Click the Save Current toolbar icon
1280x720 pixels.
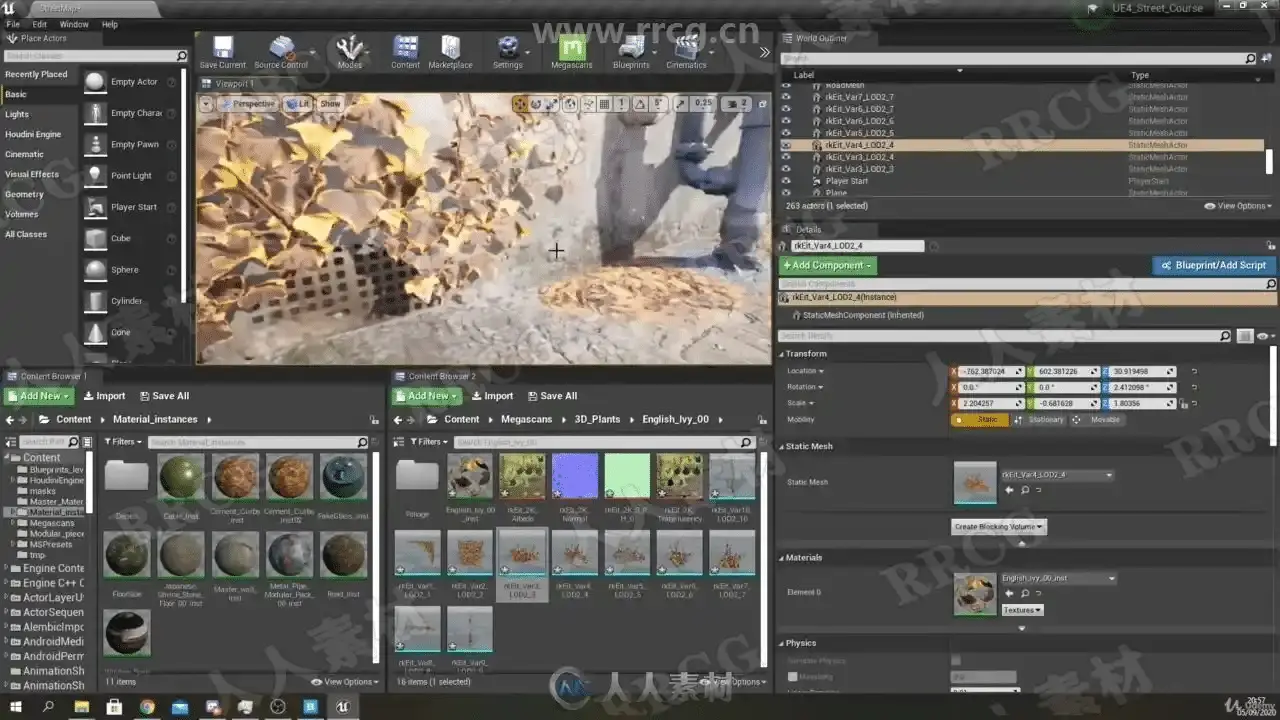(222, 48)
